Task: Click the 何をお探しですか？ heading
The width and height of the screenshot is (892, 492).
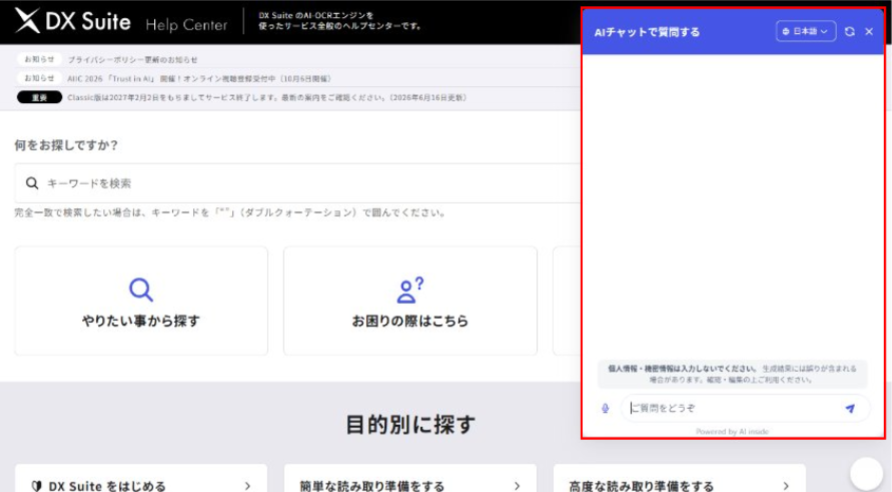Action: tap(66, 145)
